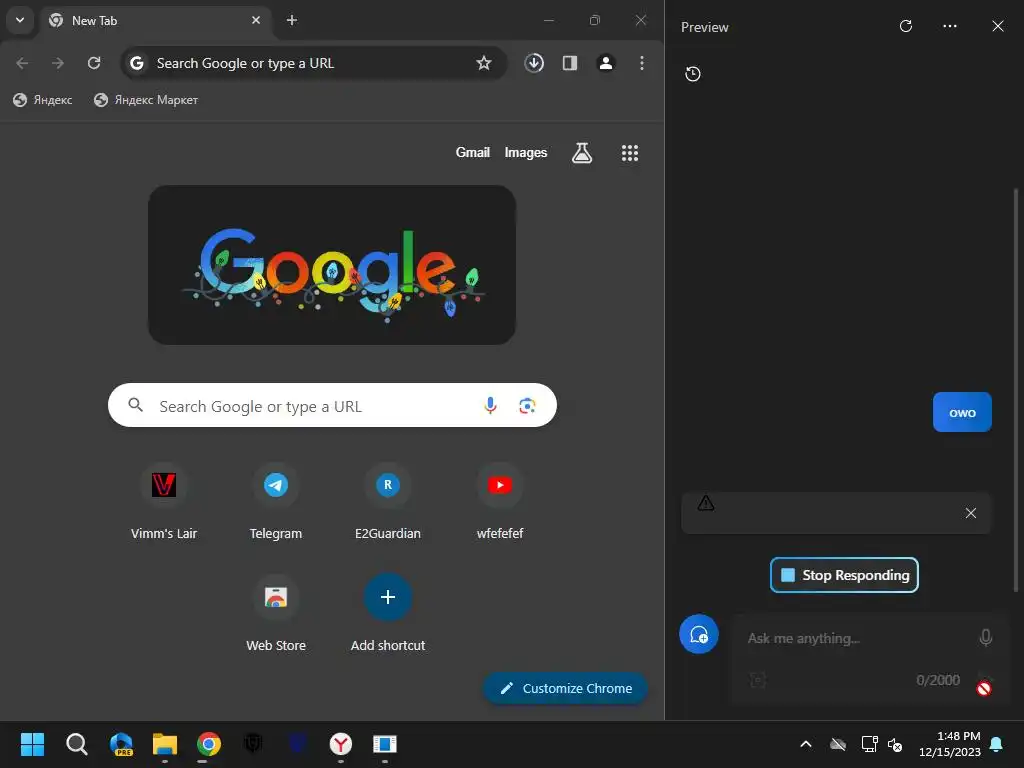Open the tab search dropdown arrow
Viewport: 1024px width, 768px height.
(20, 20)
